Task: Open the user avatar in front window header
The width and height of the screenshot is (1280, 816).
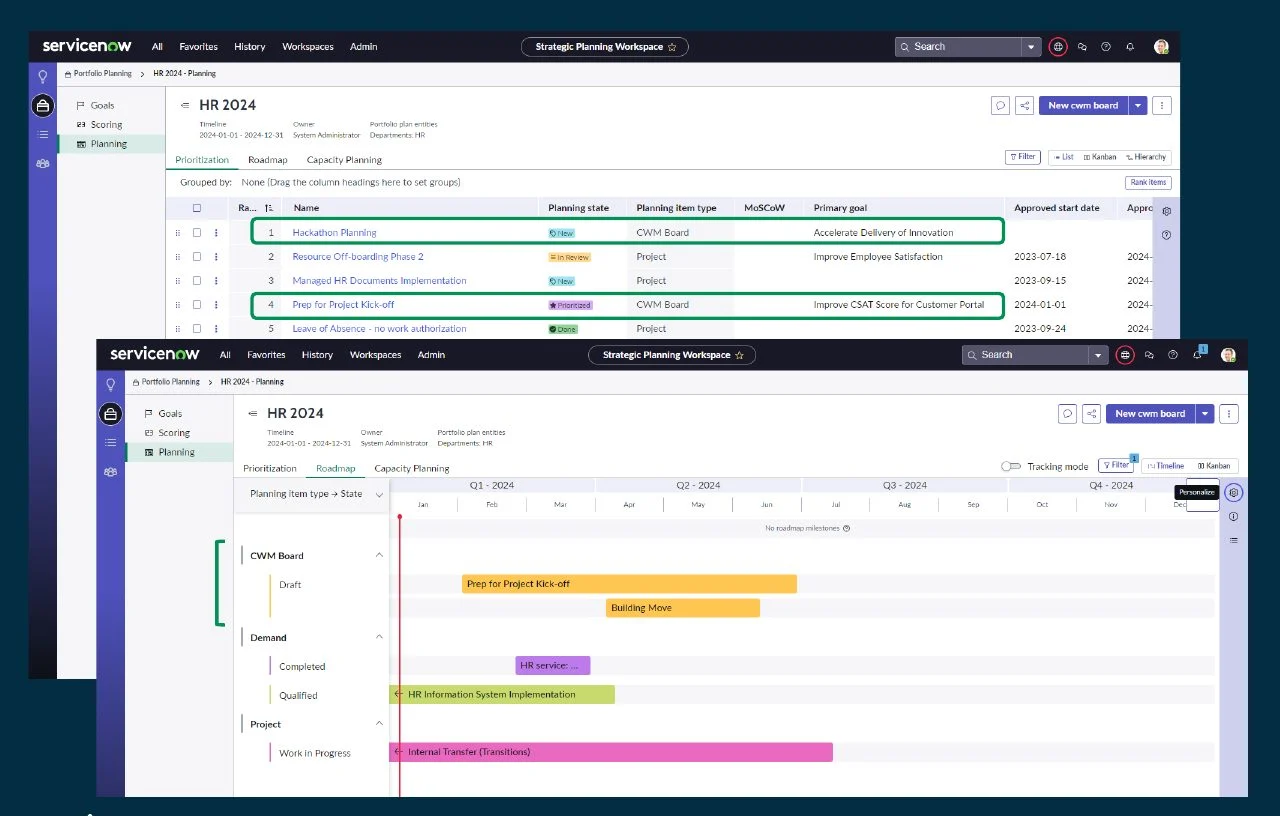Action: (1228, 355)
